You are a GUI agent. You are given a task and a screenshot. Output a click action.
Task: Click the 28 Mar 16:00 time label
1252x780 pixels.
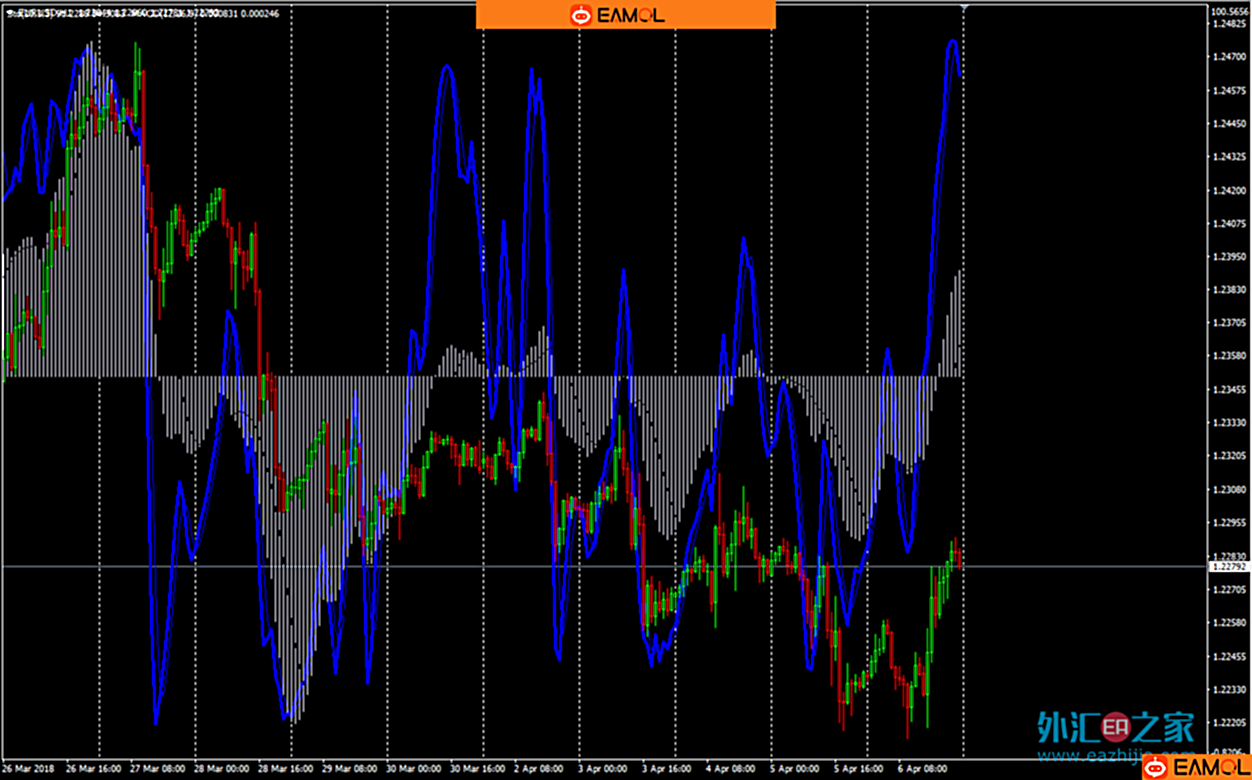(287, 768)
